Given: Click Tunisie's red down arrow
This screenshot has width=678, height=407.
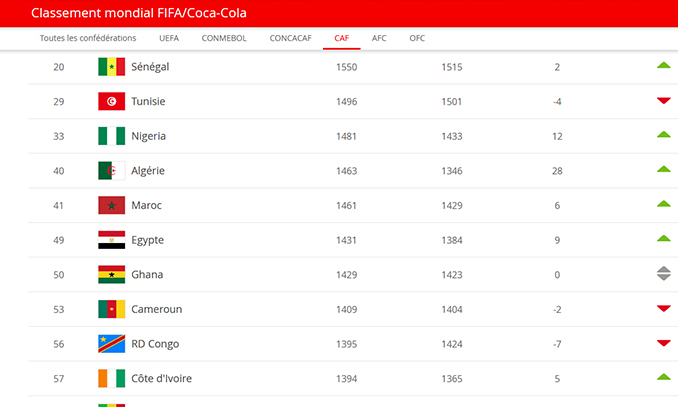Looking at the screenshot, I should 664,101.
